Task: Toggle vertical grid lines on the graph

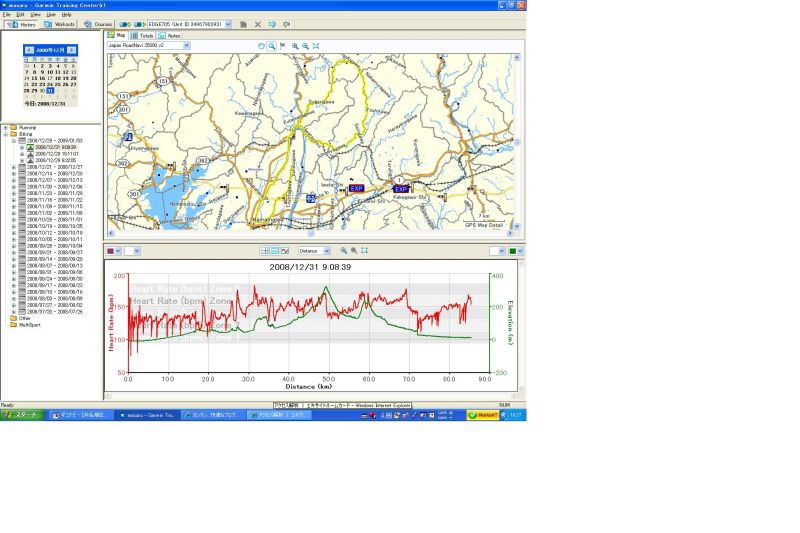Action: tap(264, 250)
